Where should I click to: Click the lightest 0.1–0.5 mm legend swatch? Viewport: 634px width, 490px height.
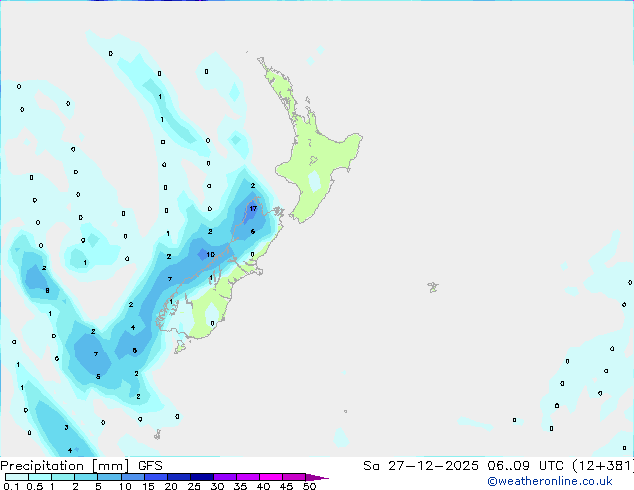(17, 477)
